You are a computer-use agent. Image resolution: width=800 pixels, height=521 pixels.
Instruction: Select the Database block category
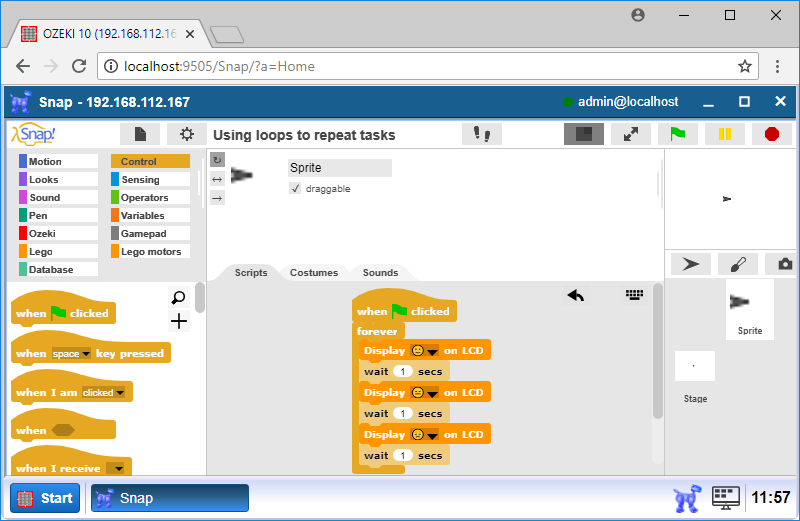58,269
